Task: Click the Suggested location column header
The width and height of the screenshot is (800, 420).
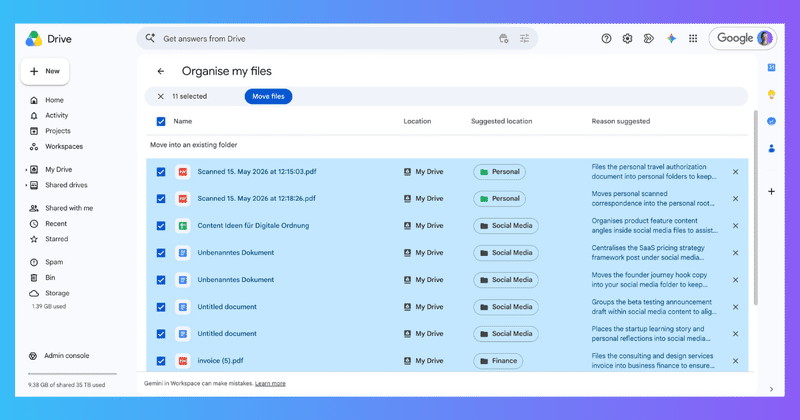Action: tap(502, 121)
